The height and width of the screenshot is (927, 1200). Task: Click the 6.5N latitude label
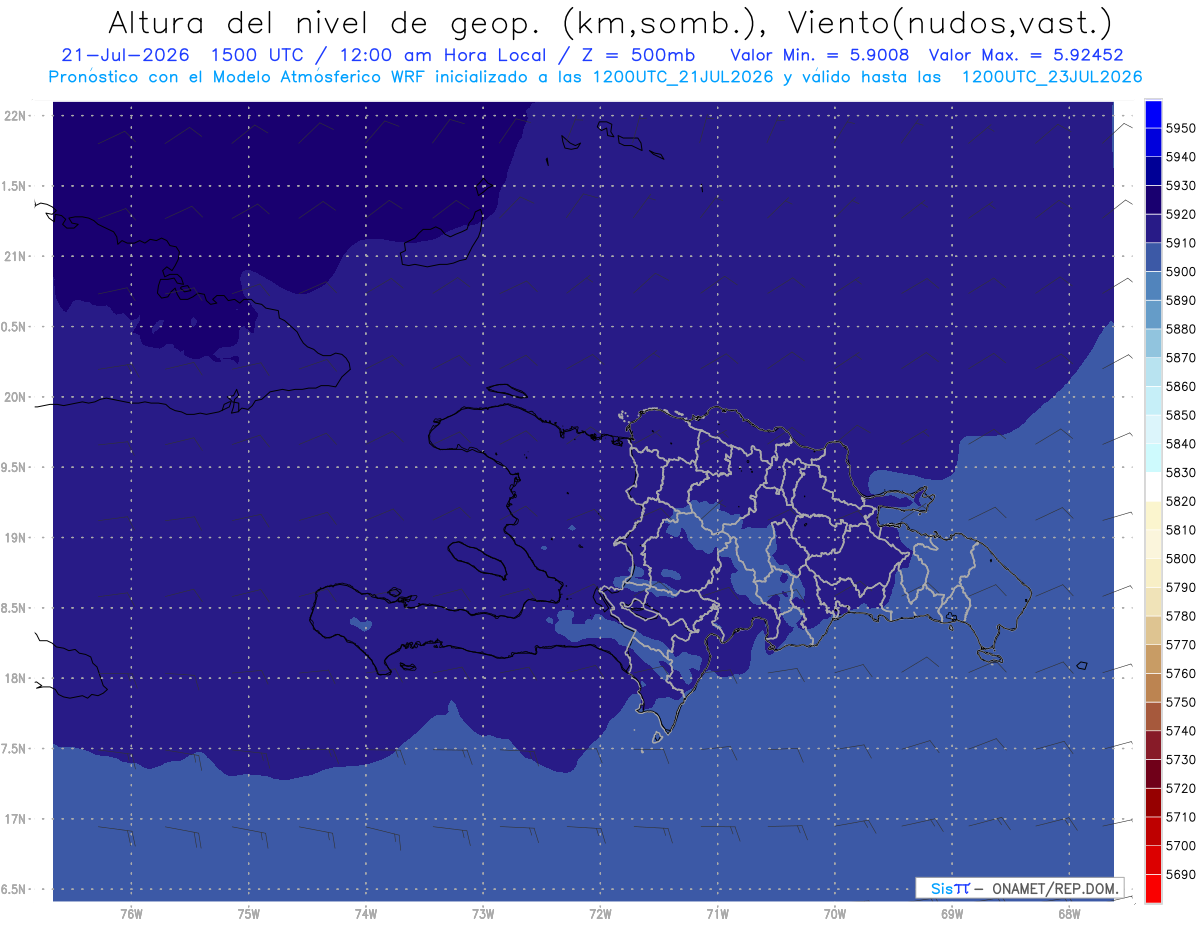[15, 889]
